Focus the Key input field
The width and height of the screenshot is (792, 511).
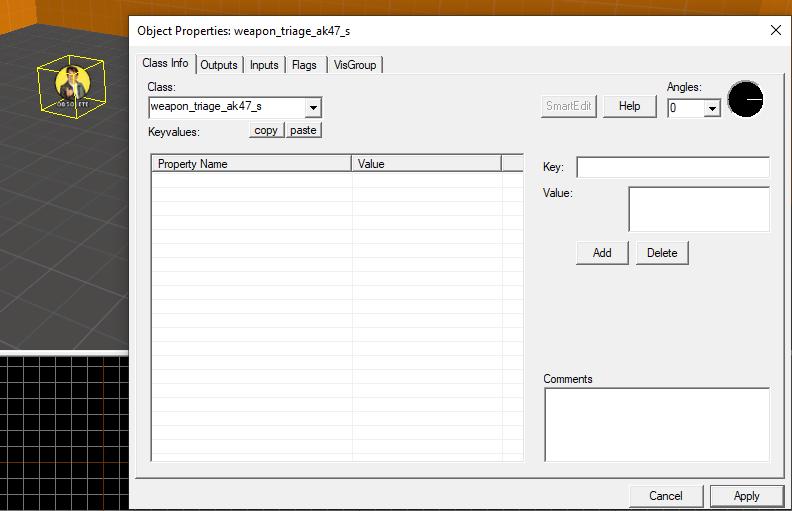click(x=673, y=167)
